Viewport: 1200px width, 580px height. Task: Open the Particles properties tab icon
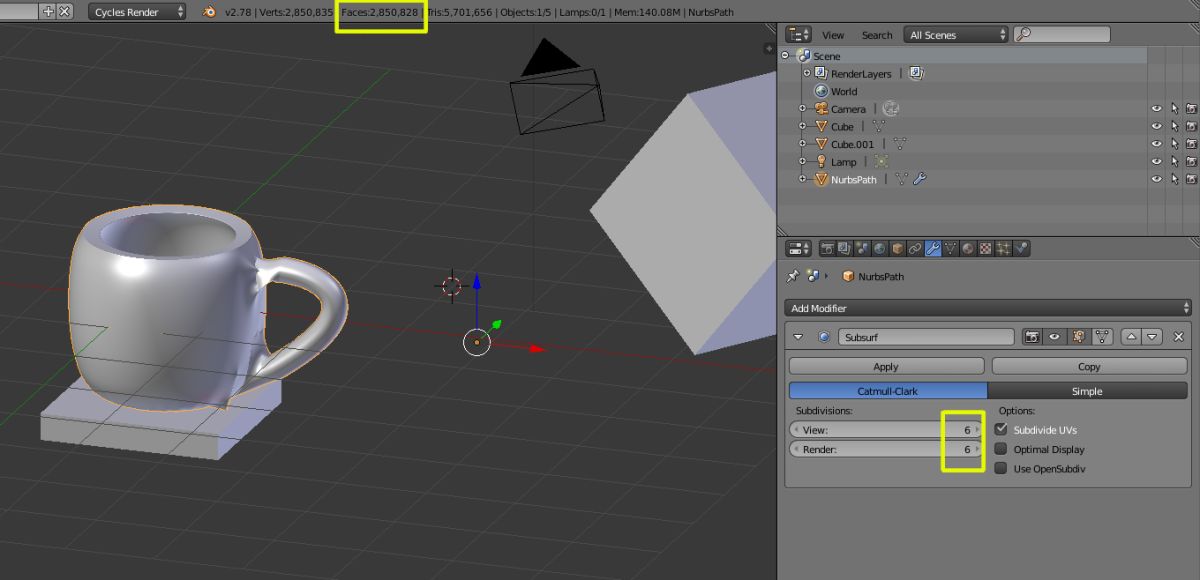pos(1004,249)
